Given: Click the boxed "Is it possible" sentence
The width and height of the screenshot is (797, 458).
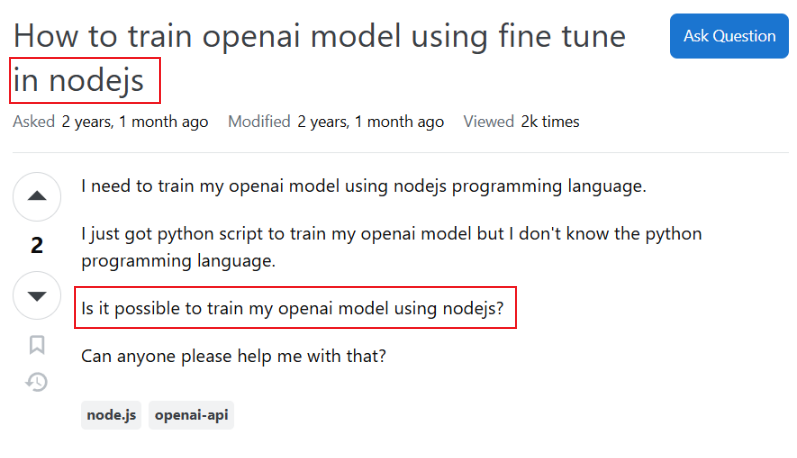Looking at the screenshot, I should click(297, 308).
